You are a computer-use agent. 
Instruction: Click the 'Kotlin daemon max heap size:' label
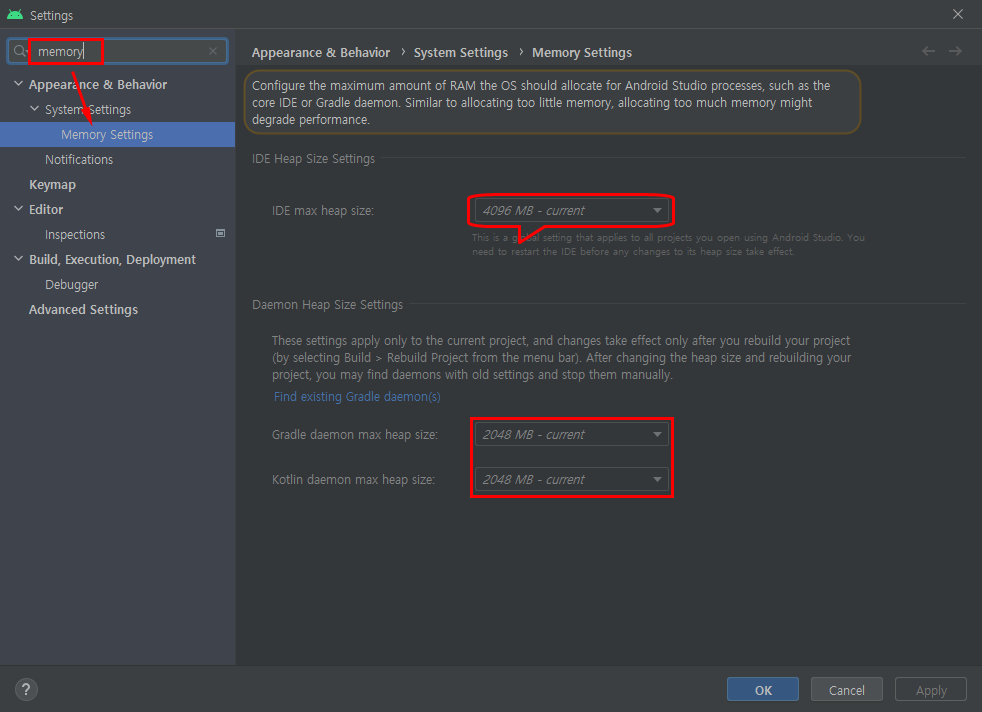(353, 479)
